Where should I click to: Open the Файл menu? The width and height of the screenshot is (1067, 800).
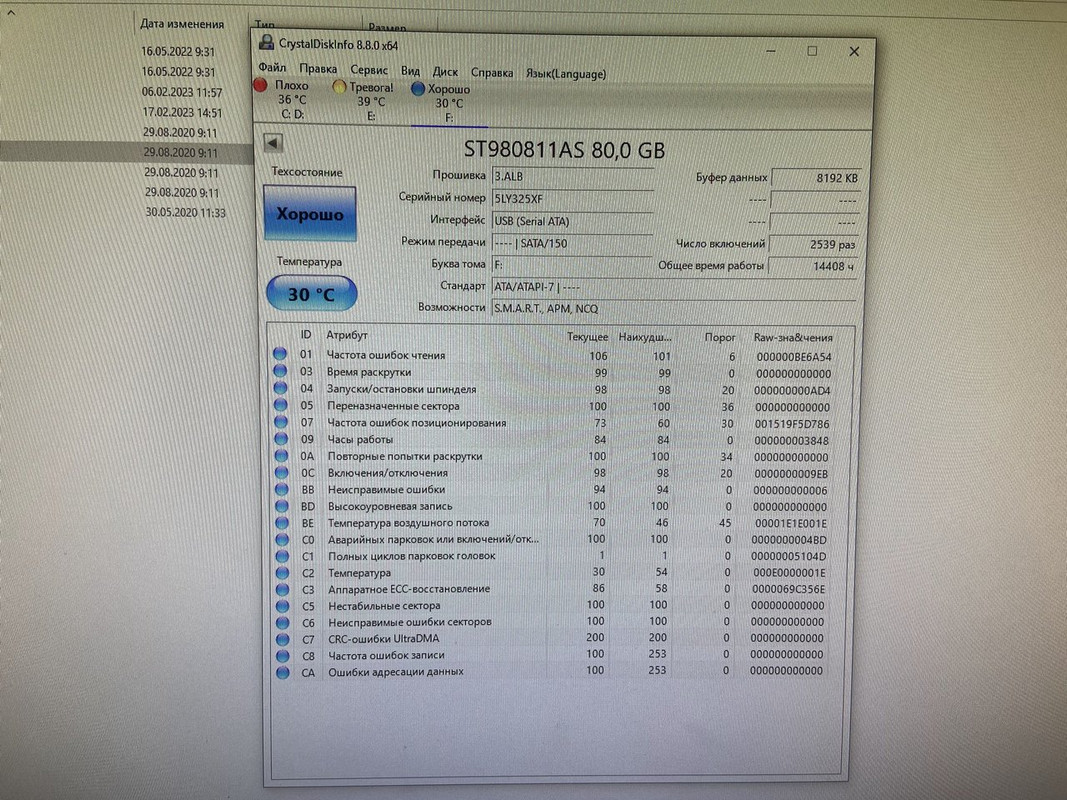coord(272,68)
